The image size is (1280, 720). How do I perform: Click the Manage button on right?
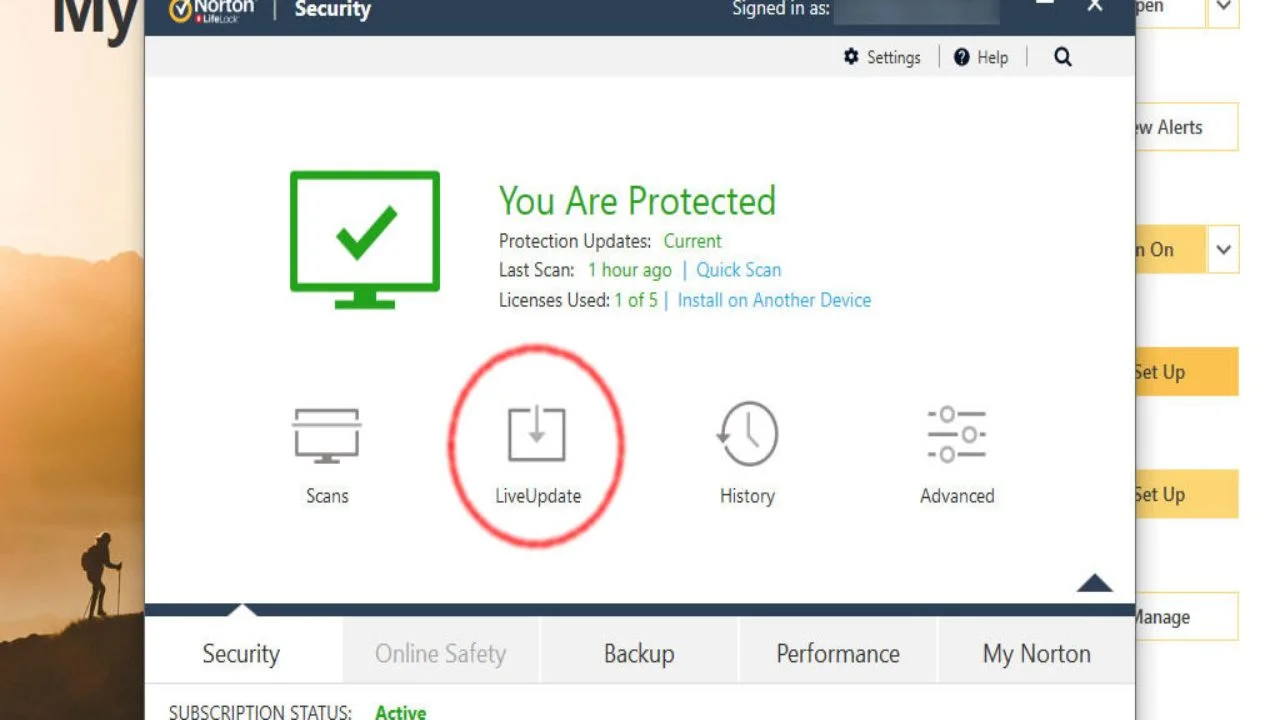coord(1185,617)
